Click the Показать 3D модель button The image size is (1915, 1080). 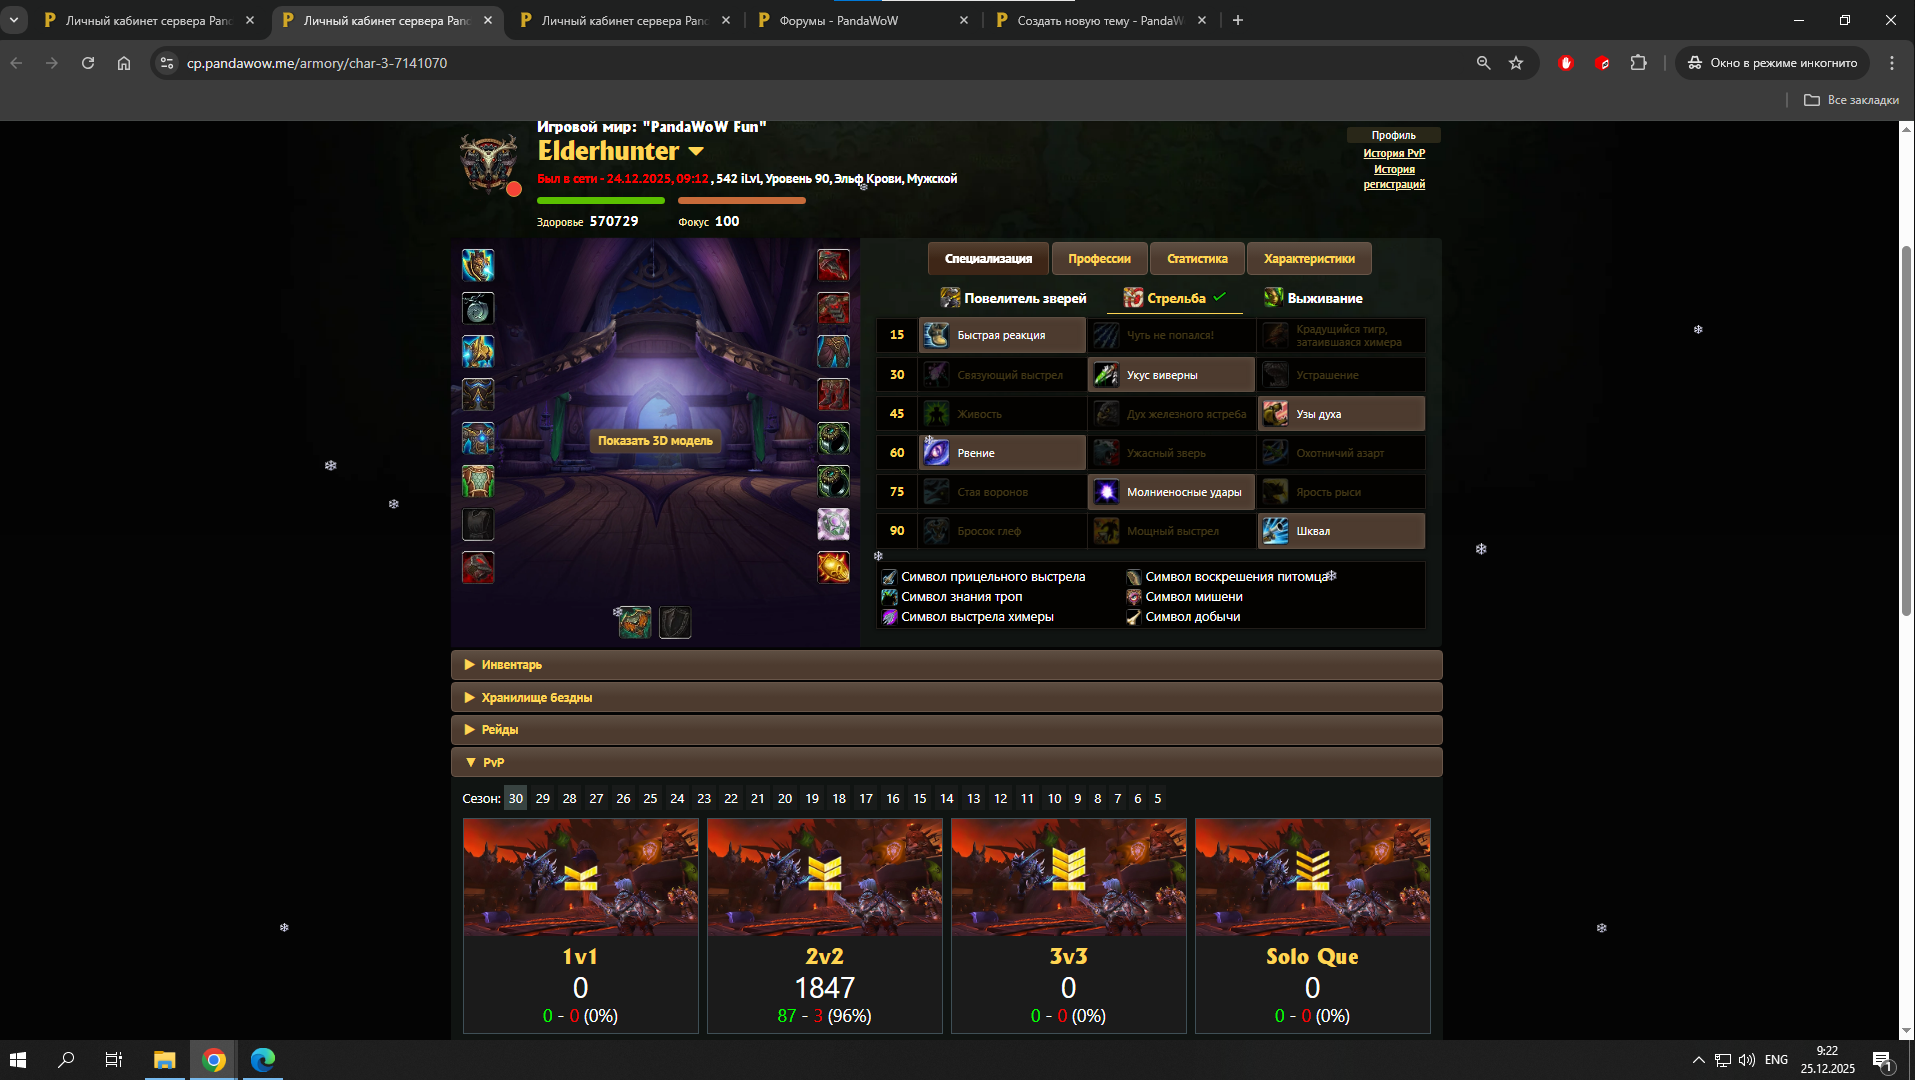click(655, 441)
